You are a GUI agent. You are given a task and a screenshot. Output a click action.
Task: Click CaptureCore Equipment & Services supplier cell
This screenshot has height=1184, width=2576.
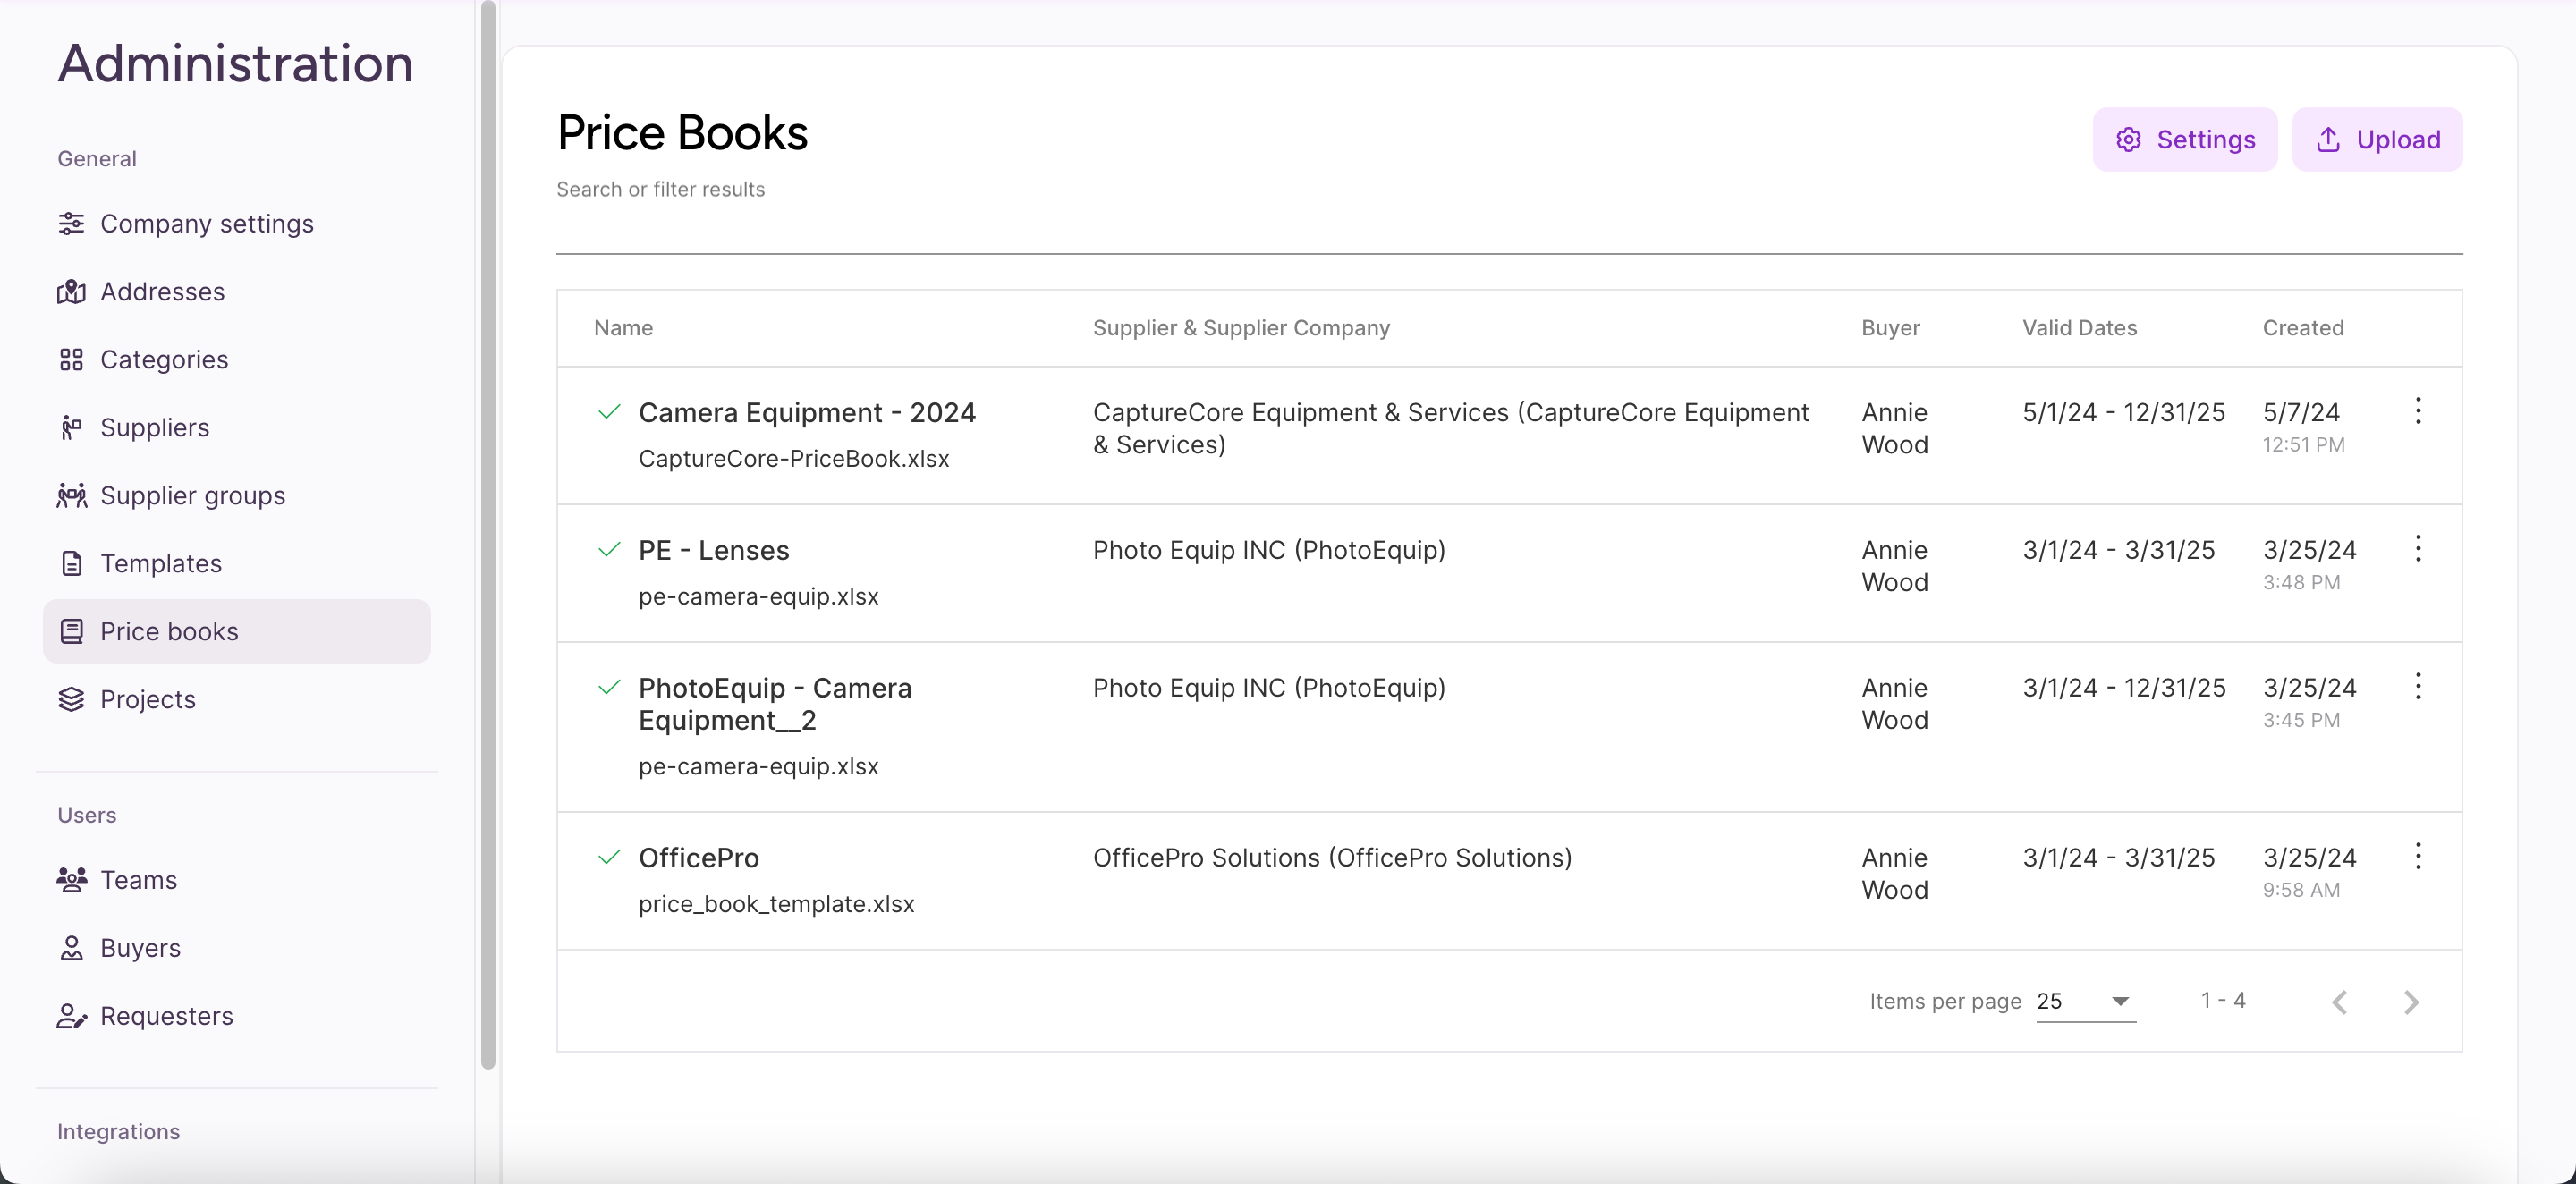[1451, 428]
